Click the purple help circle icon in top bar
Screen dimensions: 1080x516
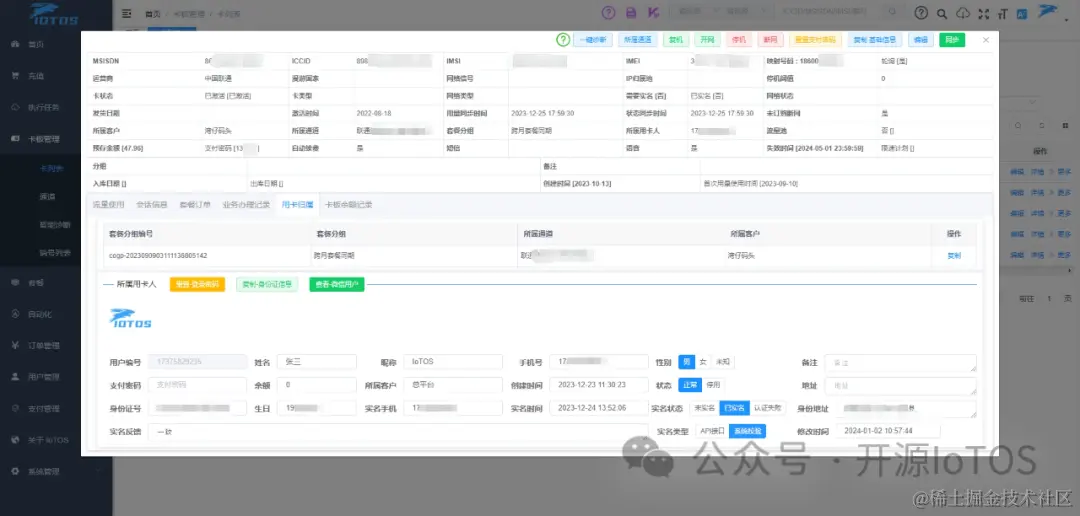(x=608, y=12)
